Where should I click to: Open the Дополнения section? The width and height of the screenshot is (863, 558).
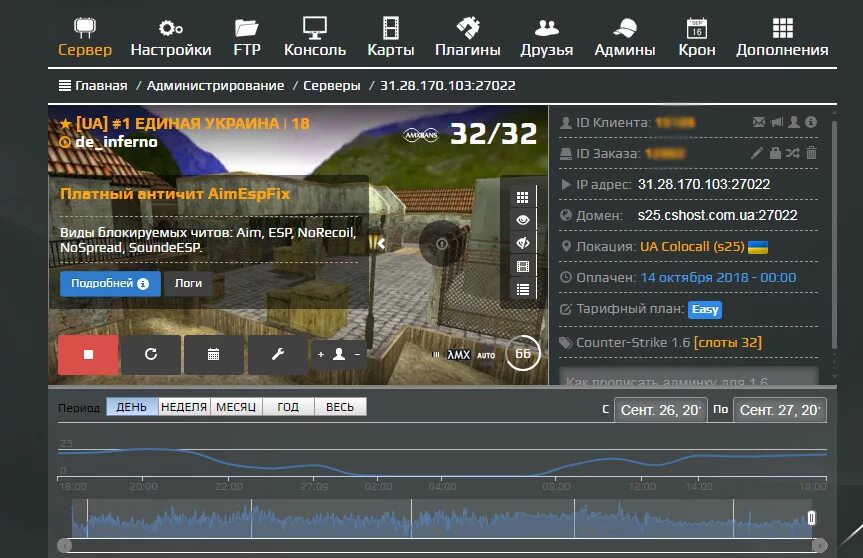coord(782,37)
